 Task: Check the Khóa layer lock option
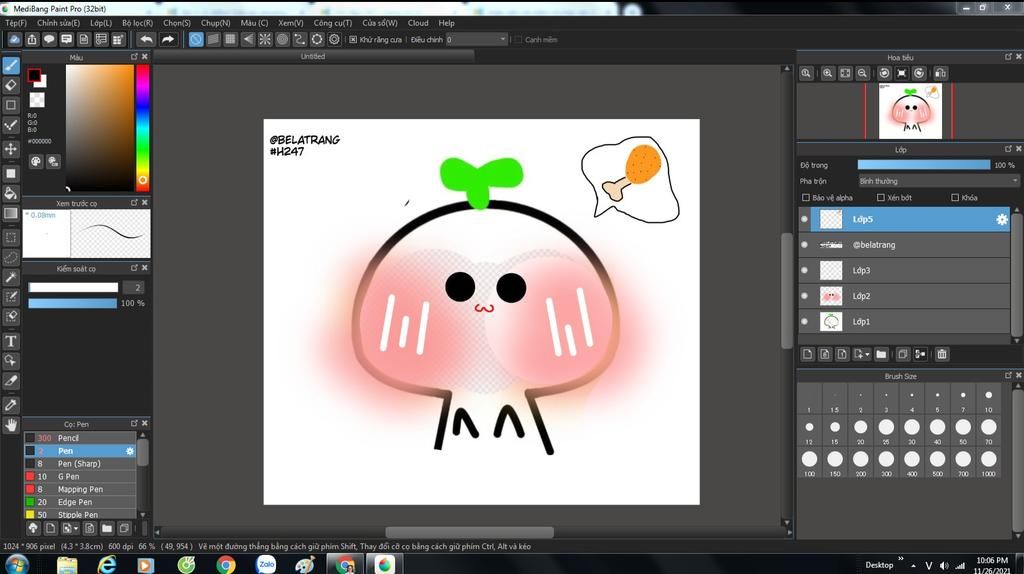tap(955, 198)
